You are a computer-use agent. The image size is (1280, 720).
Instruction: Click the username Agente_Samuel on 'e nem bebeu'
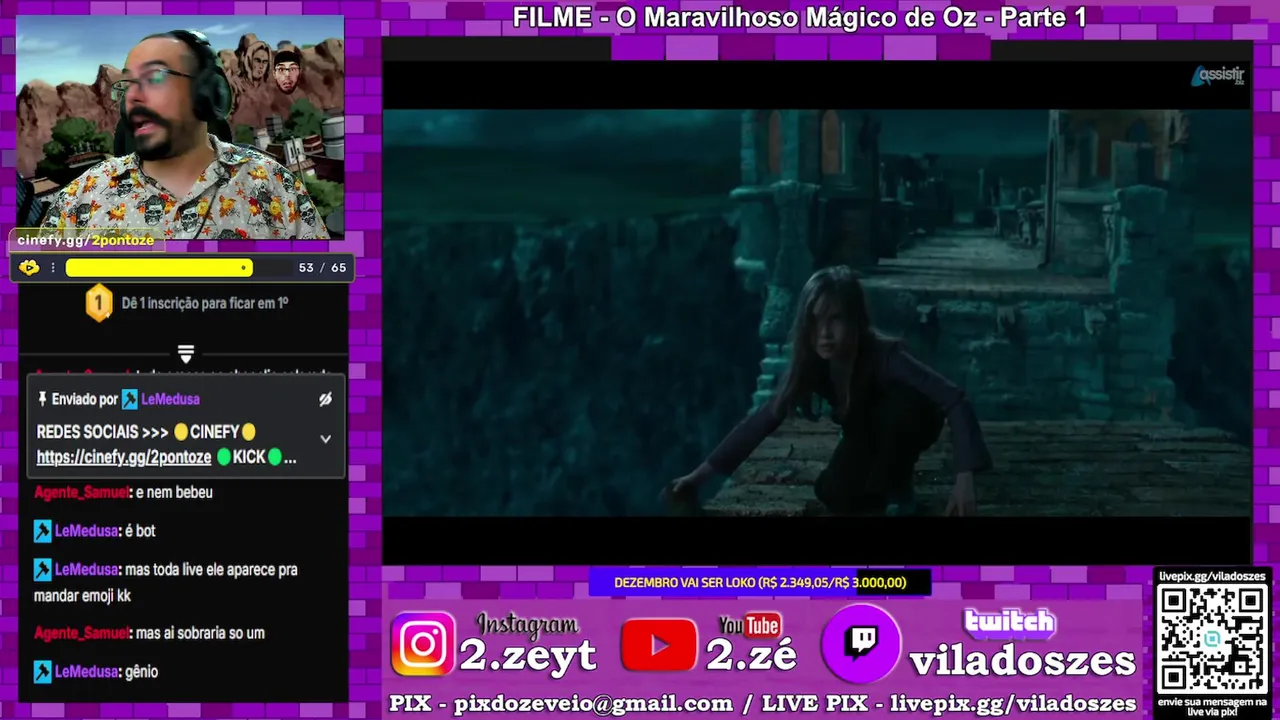pos(81,492)
